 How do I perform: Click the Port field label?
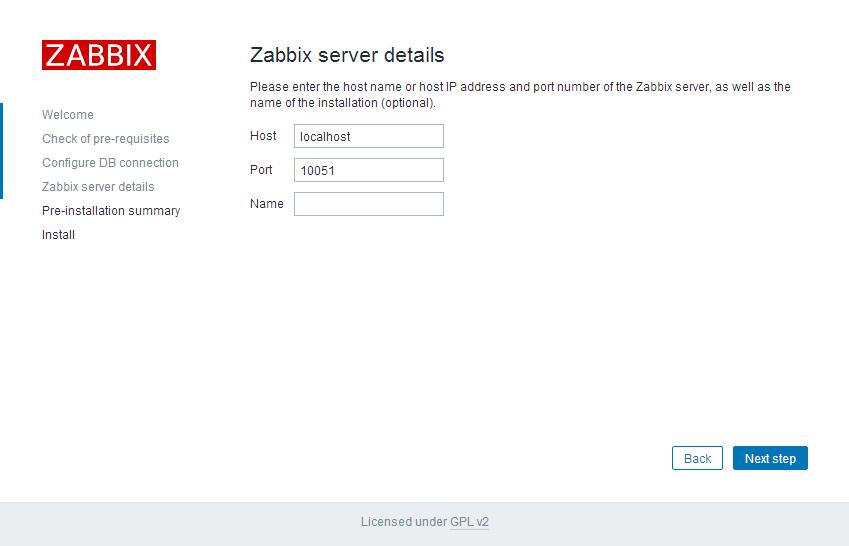261,169
